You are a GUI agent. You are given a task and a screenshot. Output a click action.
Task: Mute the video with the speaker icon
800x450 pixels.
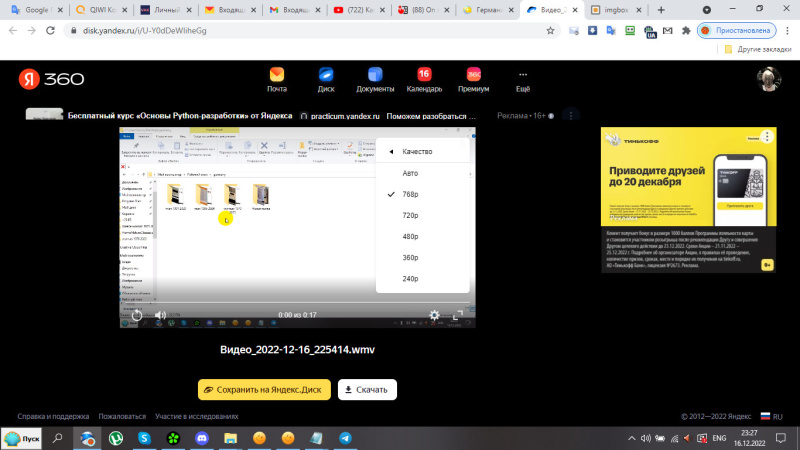click(160, 315)
